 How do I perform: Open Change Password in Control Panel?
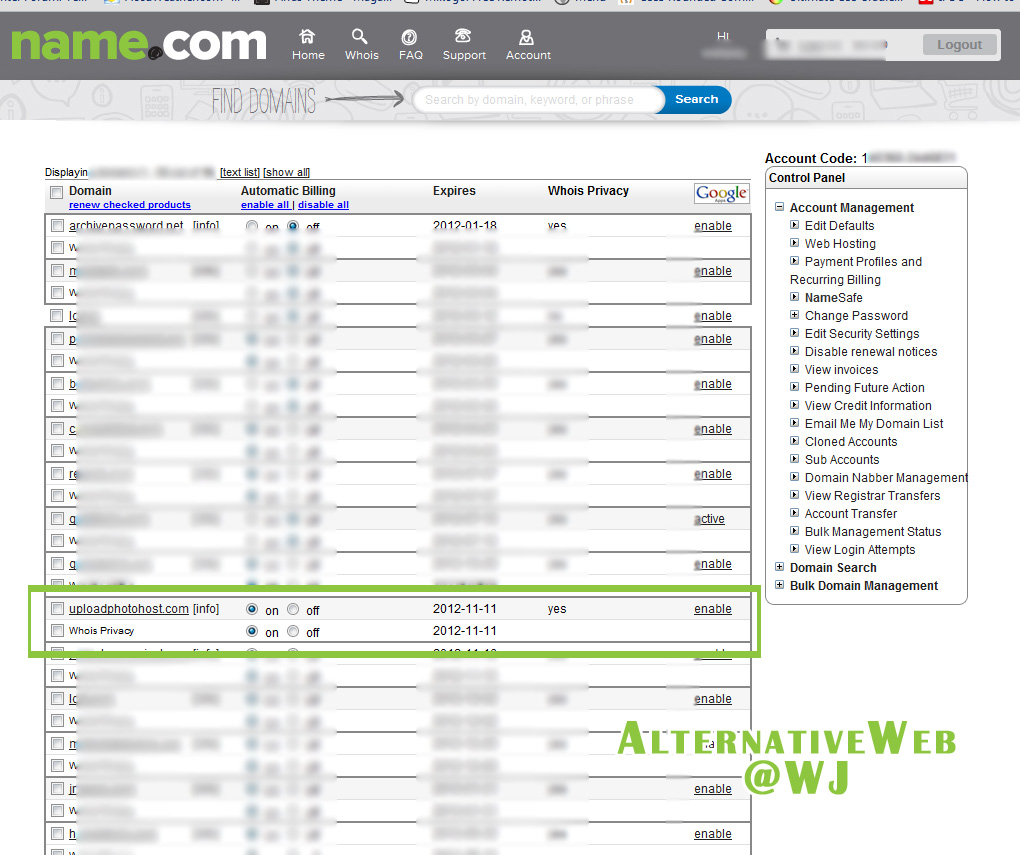pyautogui.click(x=856, y=315)
